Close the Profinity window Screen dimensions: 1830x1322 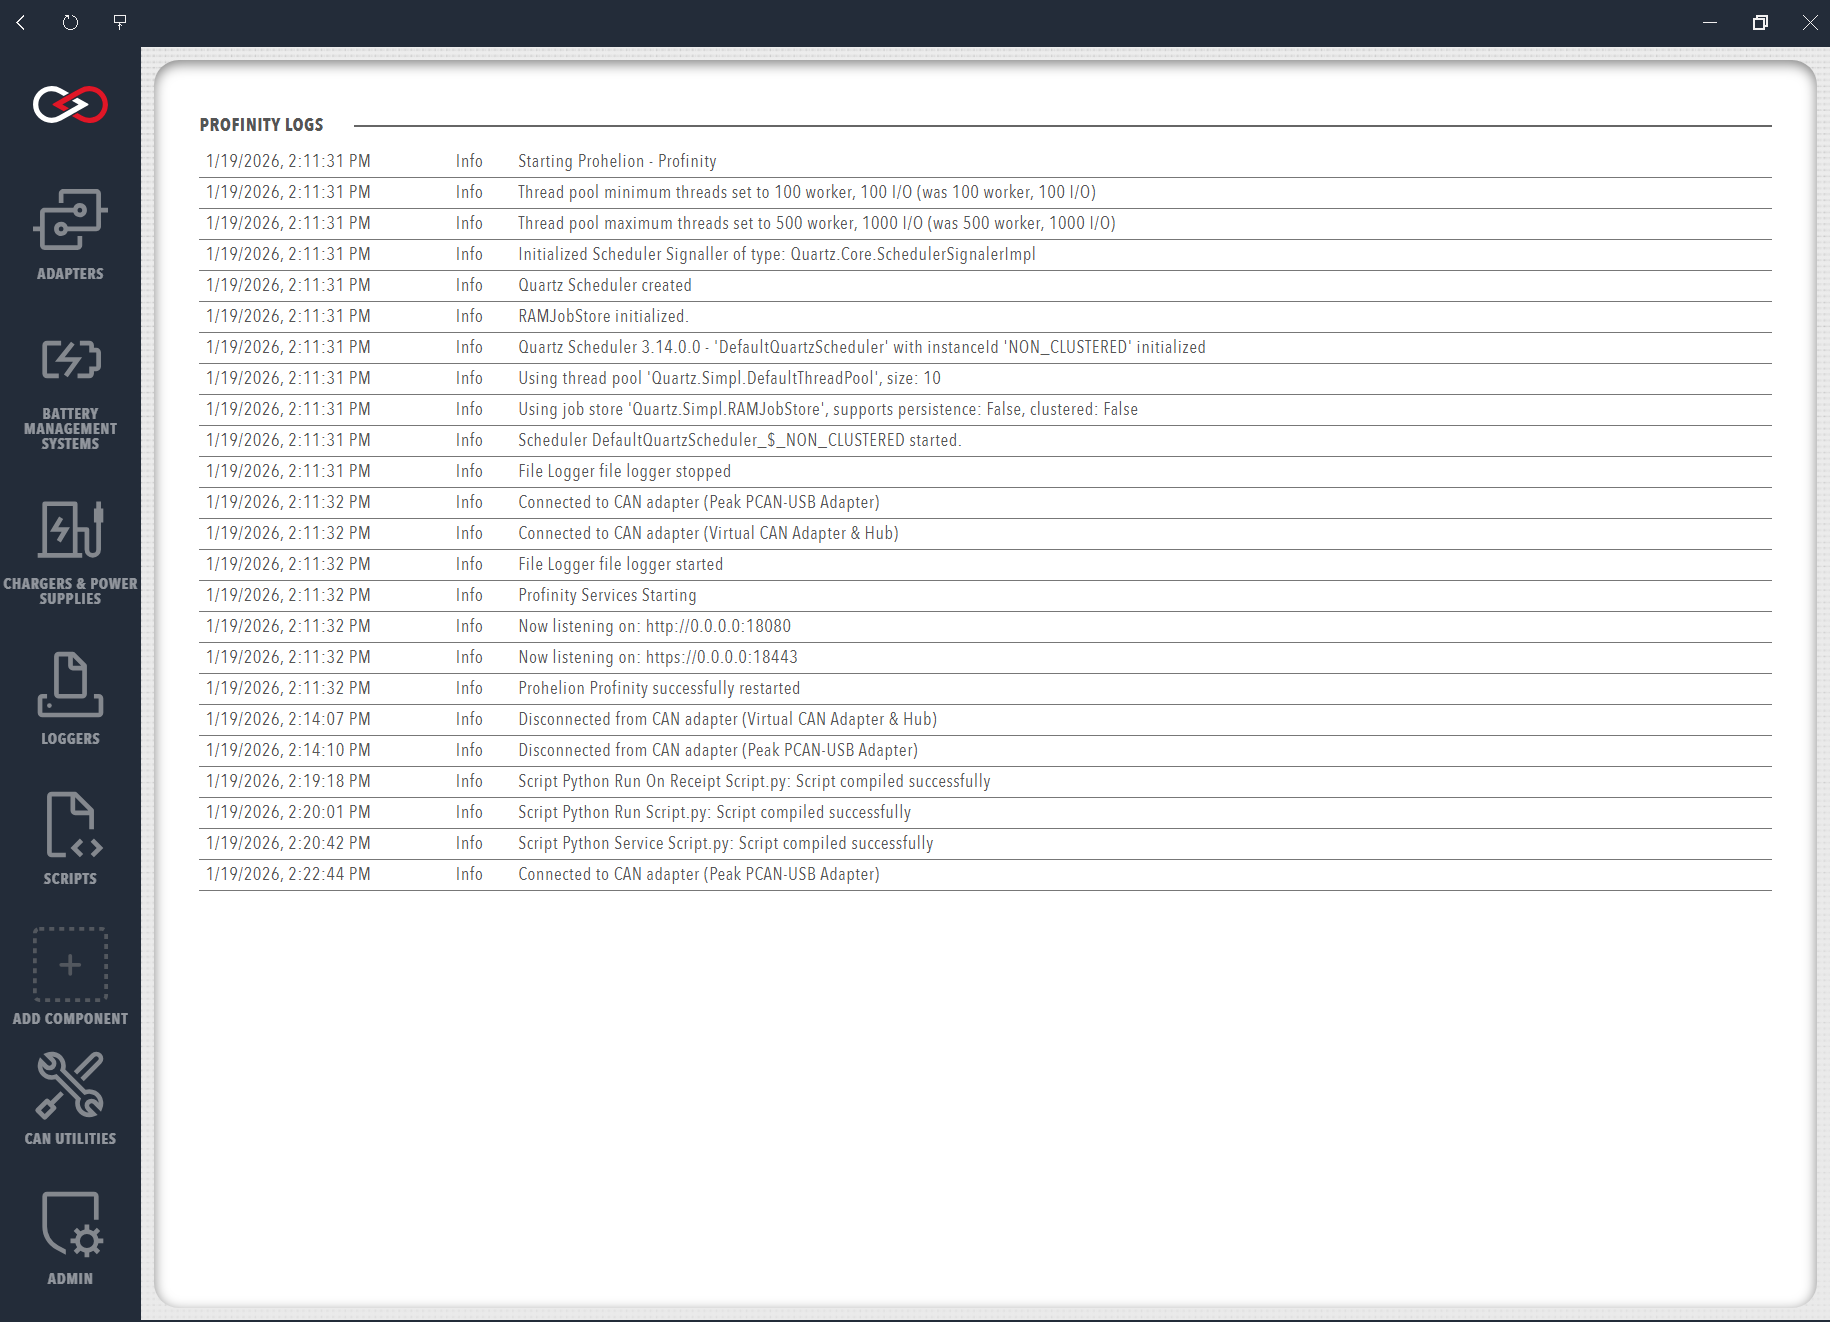point(1810,22)
